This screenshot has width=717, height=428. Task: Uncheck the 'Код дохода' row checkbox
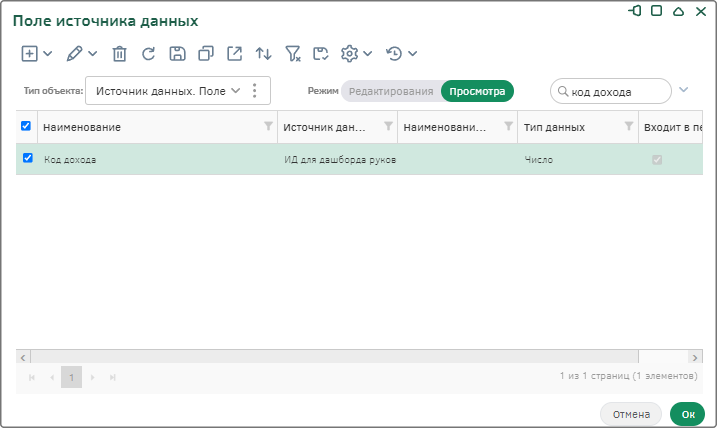coord(28,158)
